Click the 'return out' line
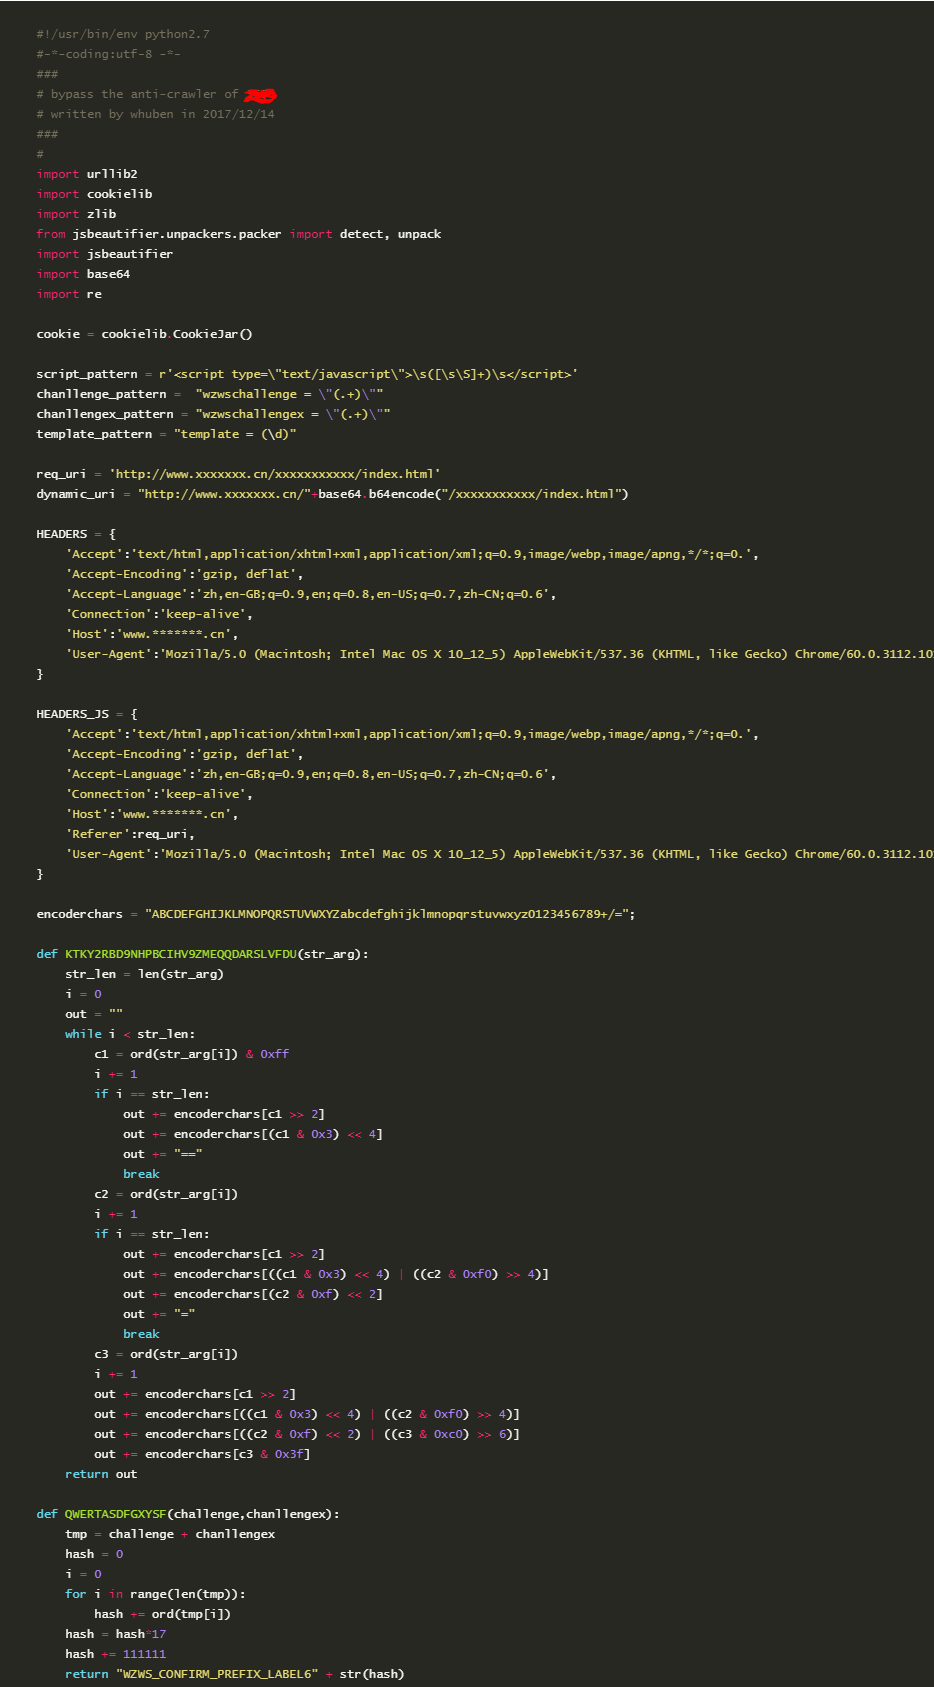The width and height of the screenshot is (934, 1687). pos(101,1474)
